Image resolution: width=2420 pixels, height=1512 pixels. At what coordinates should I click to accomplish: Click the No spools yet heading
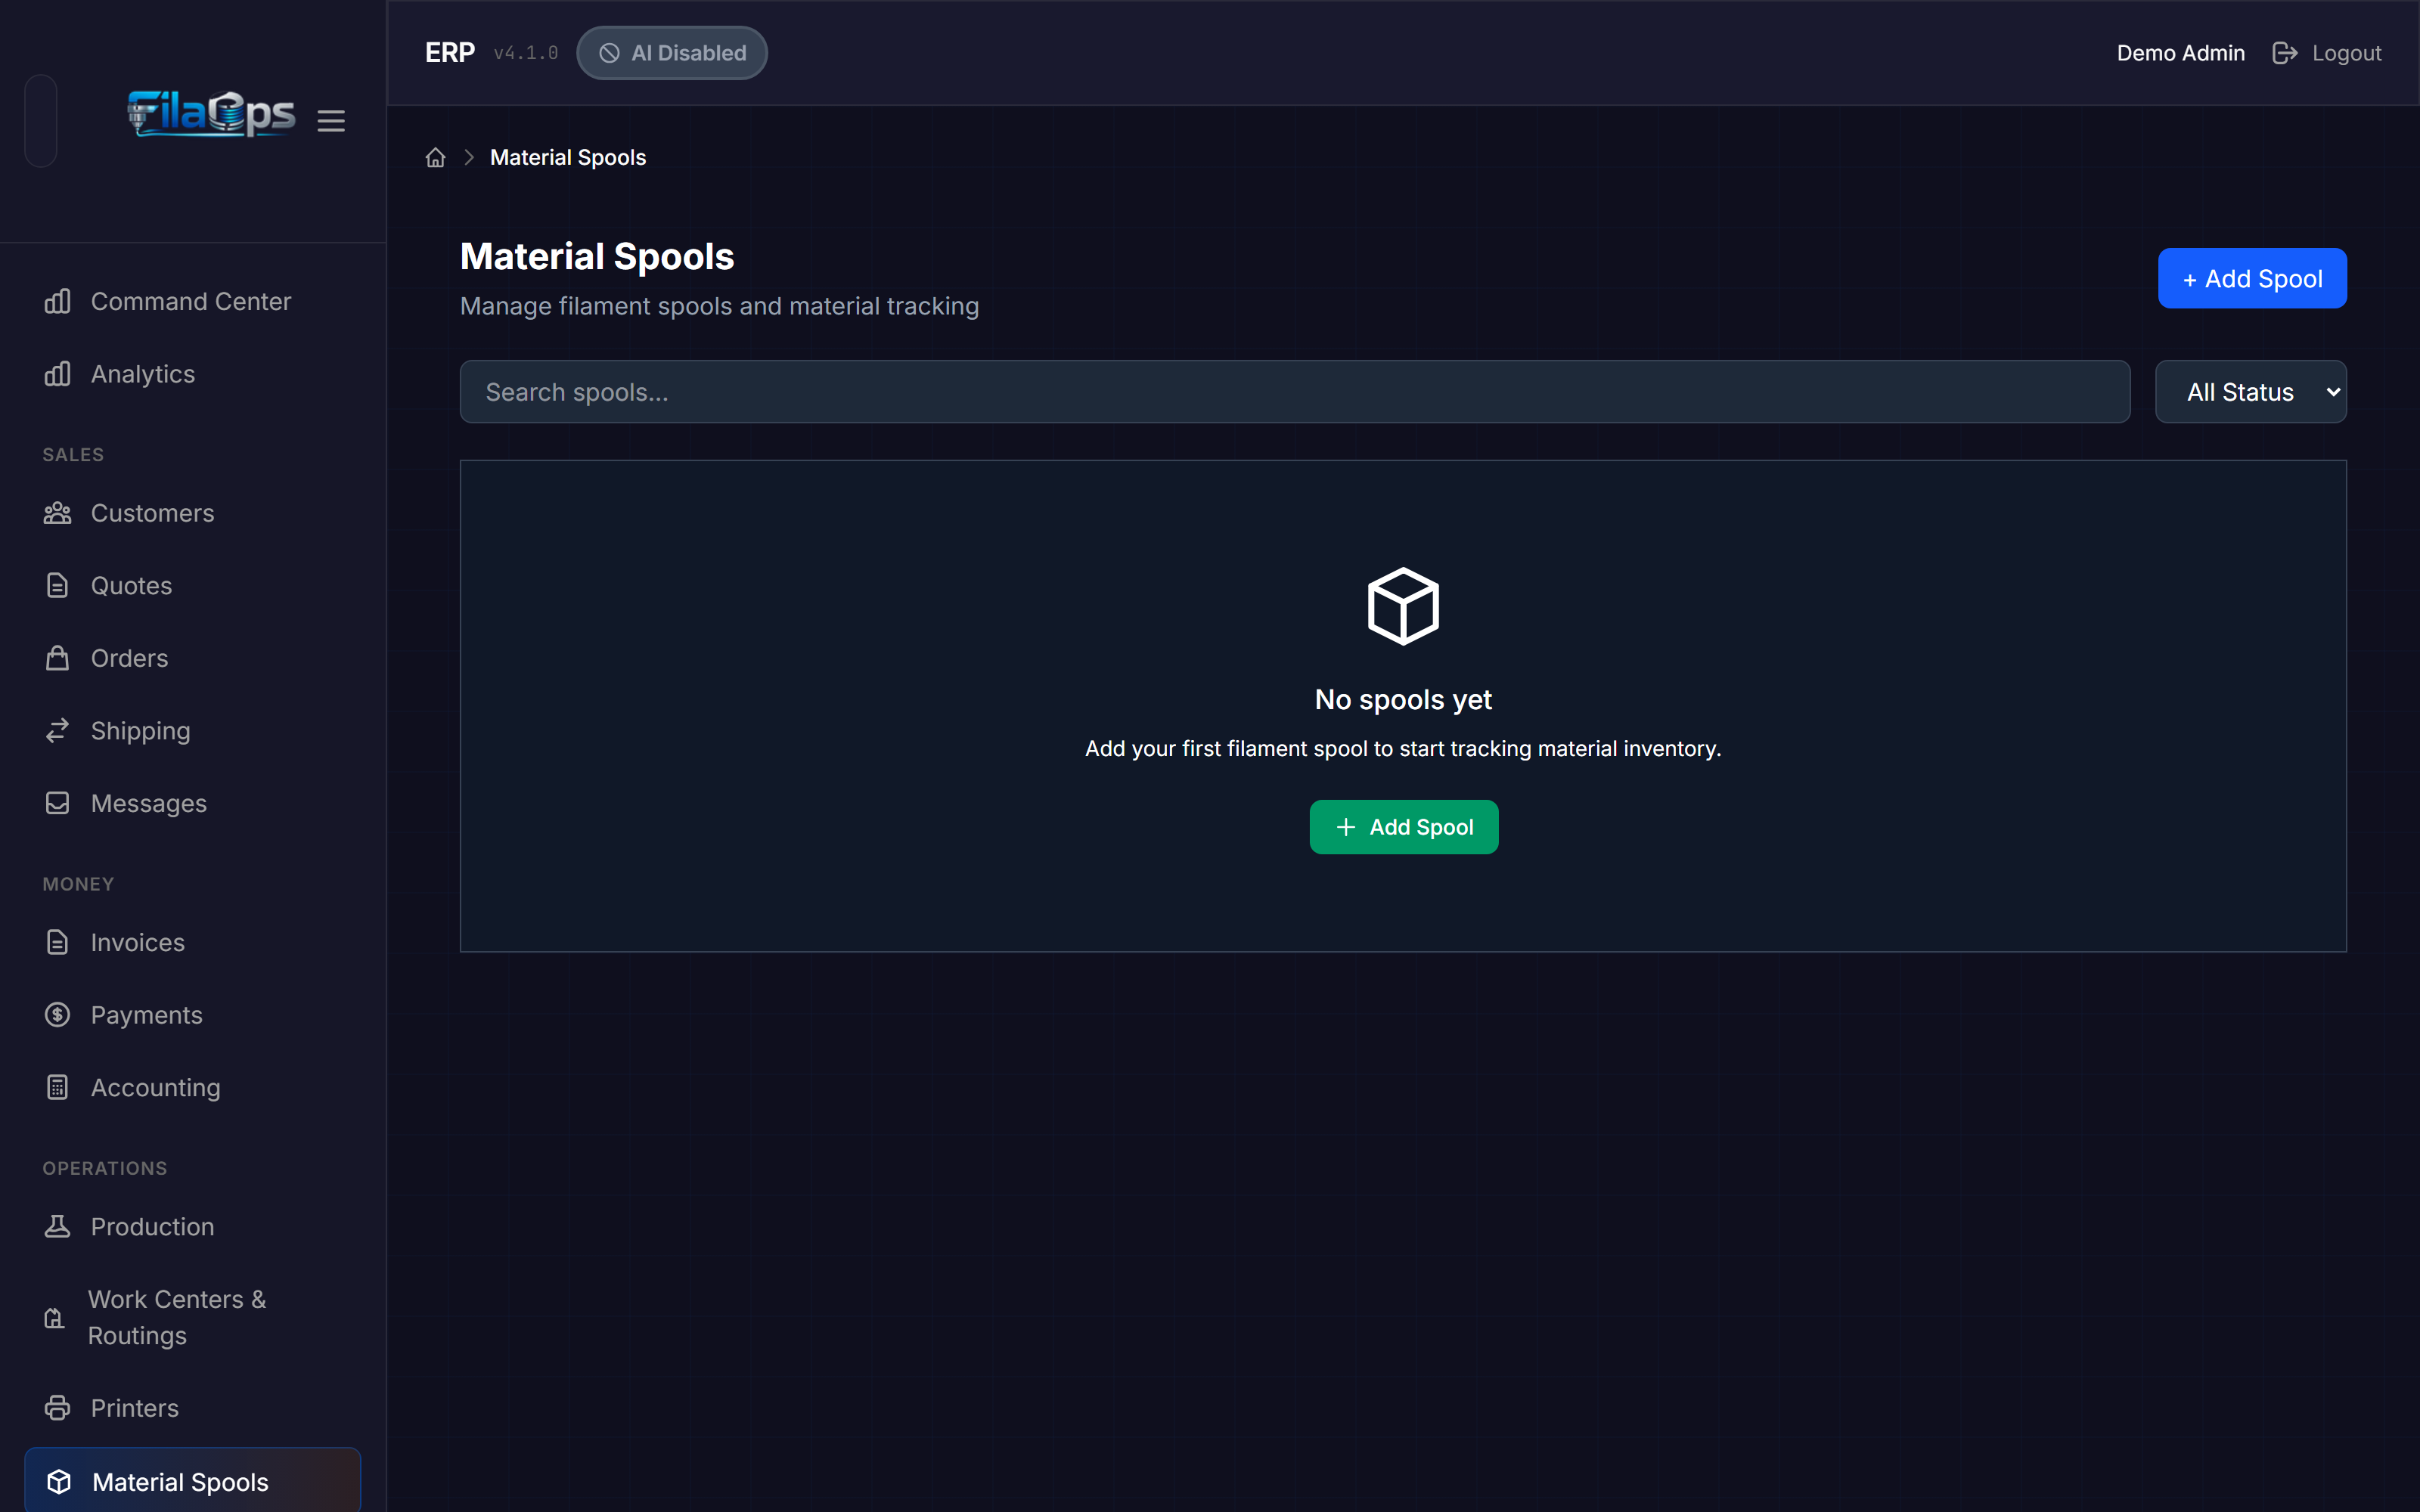pos(1403,699)
